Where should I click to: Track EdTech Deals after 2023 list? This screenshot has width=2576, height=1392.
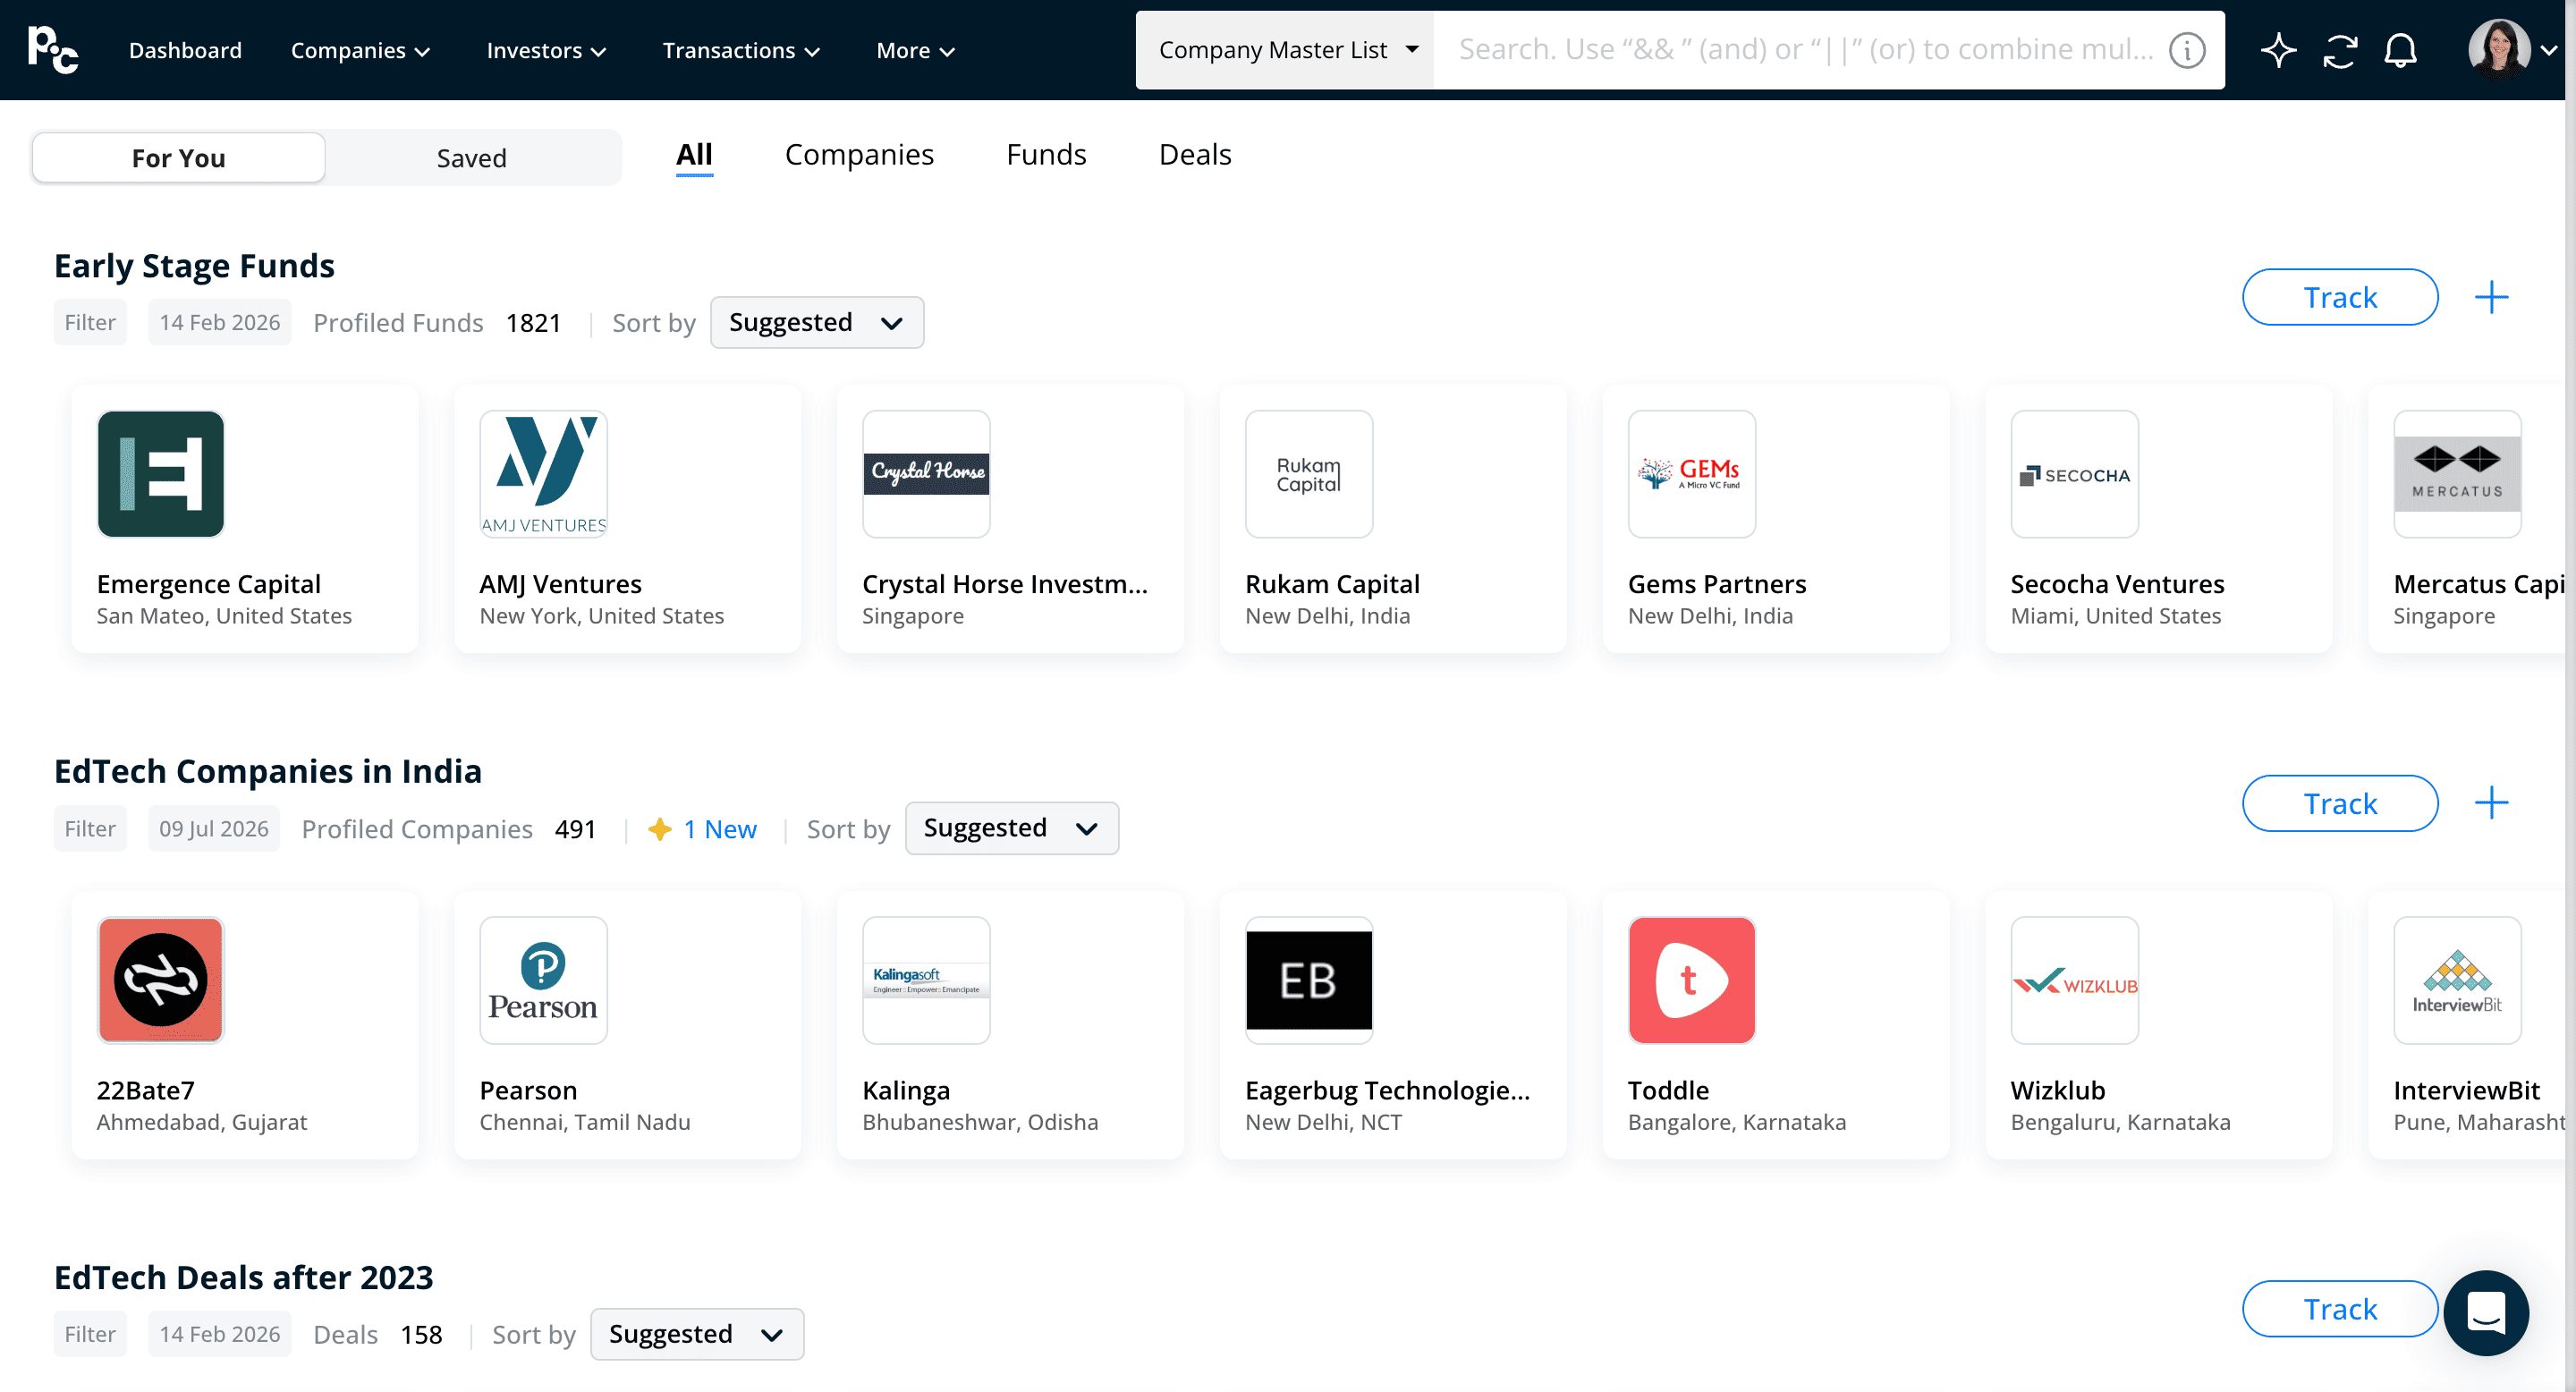point(2340,1309)
